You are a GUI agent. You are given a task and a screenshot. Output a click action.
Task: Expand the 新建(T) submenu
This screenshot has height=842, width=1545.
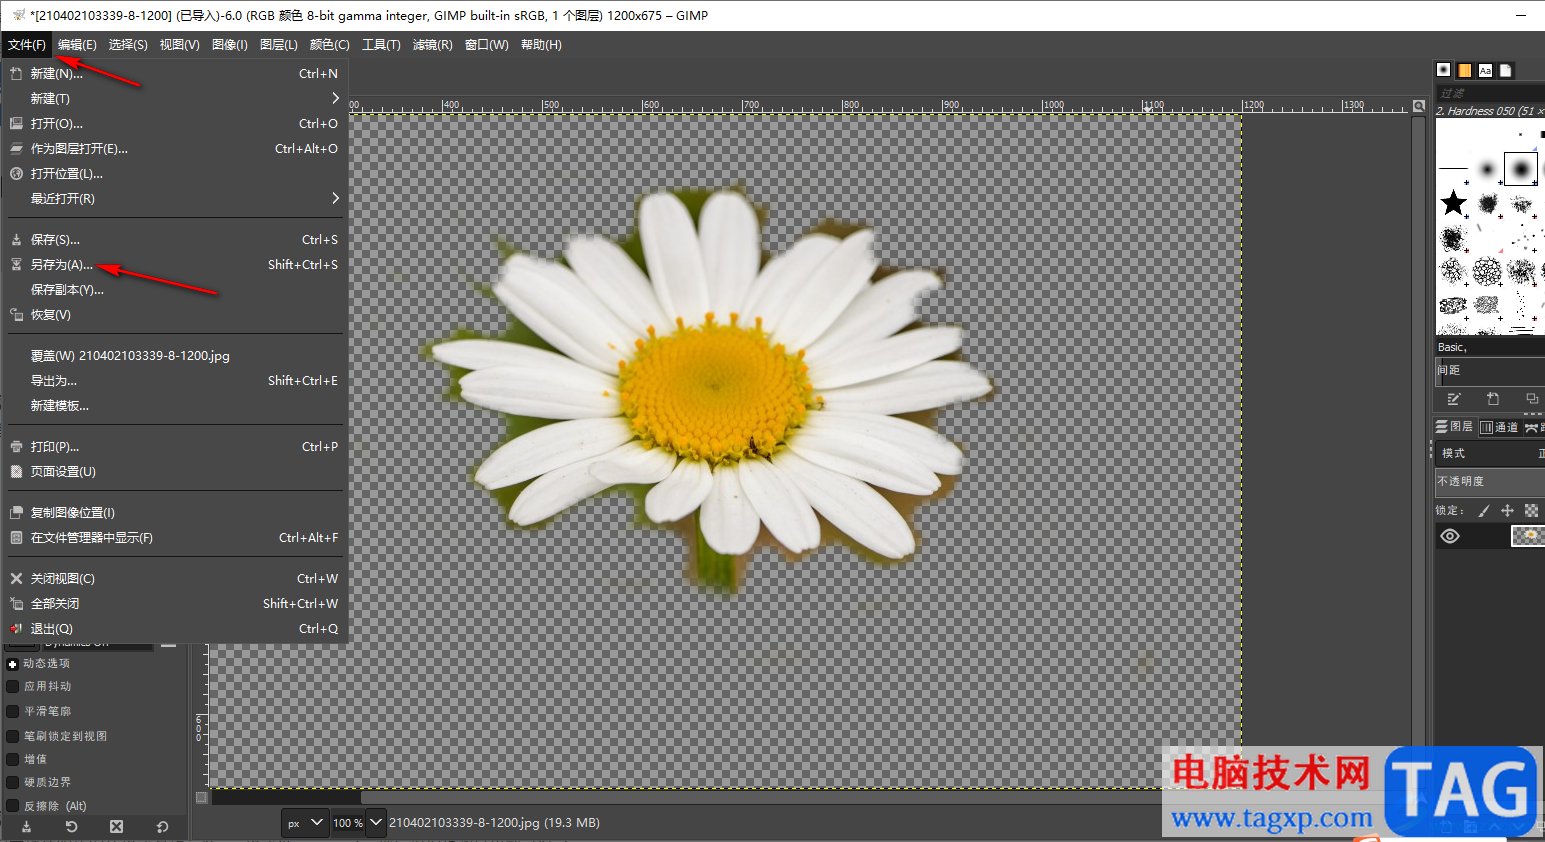coord(175,98)
